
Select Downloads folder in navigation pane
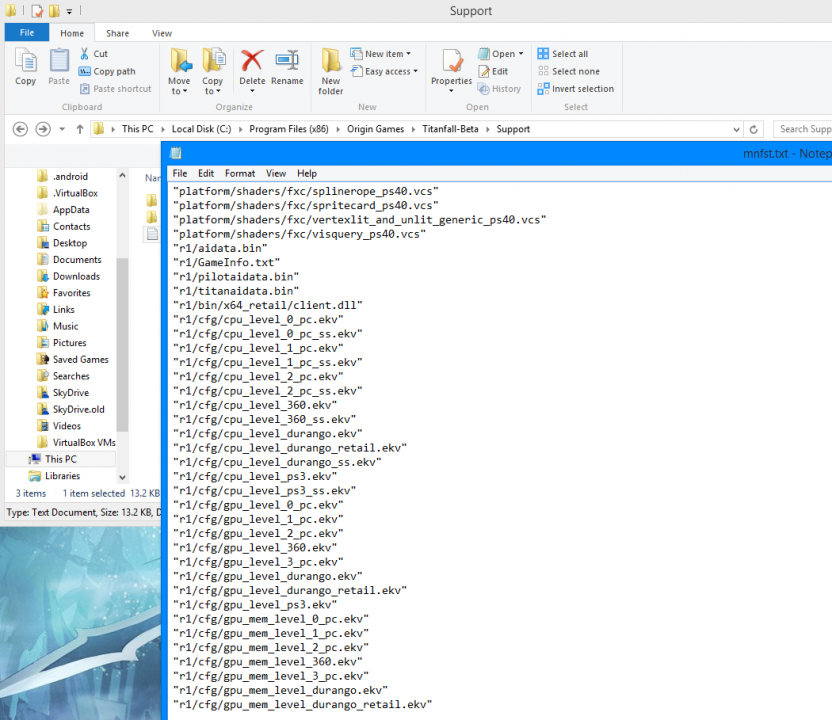[76, 276]
